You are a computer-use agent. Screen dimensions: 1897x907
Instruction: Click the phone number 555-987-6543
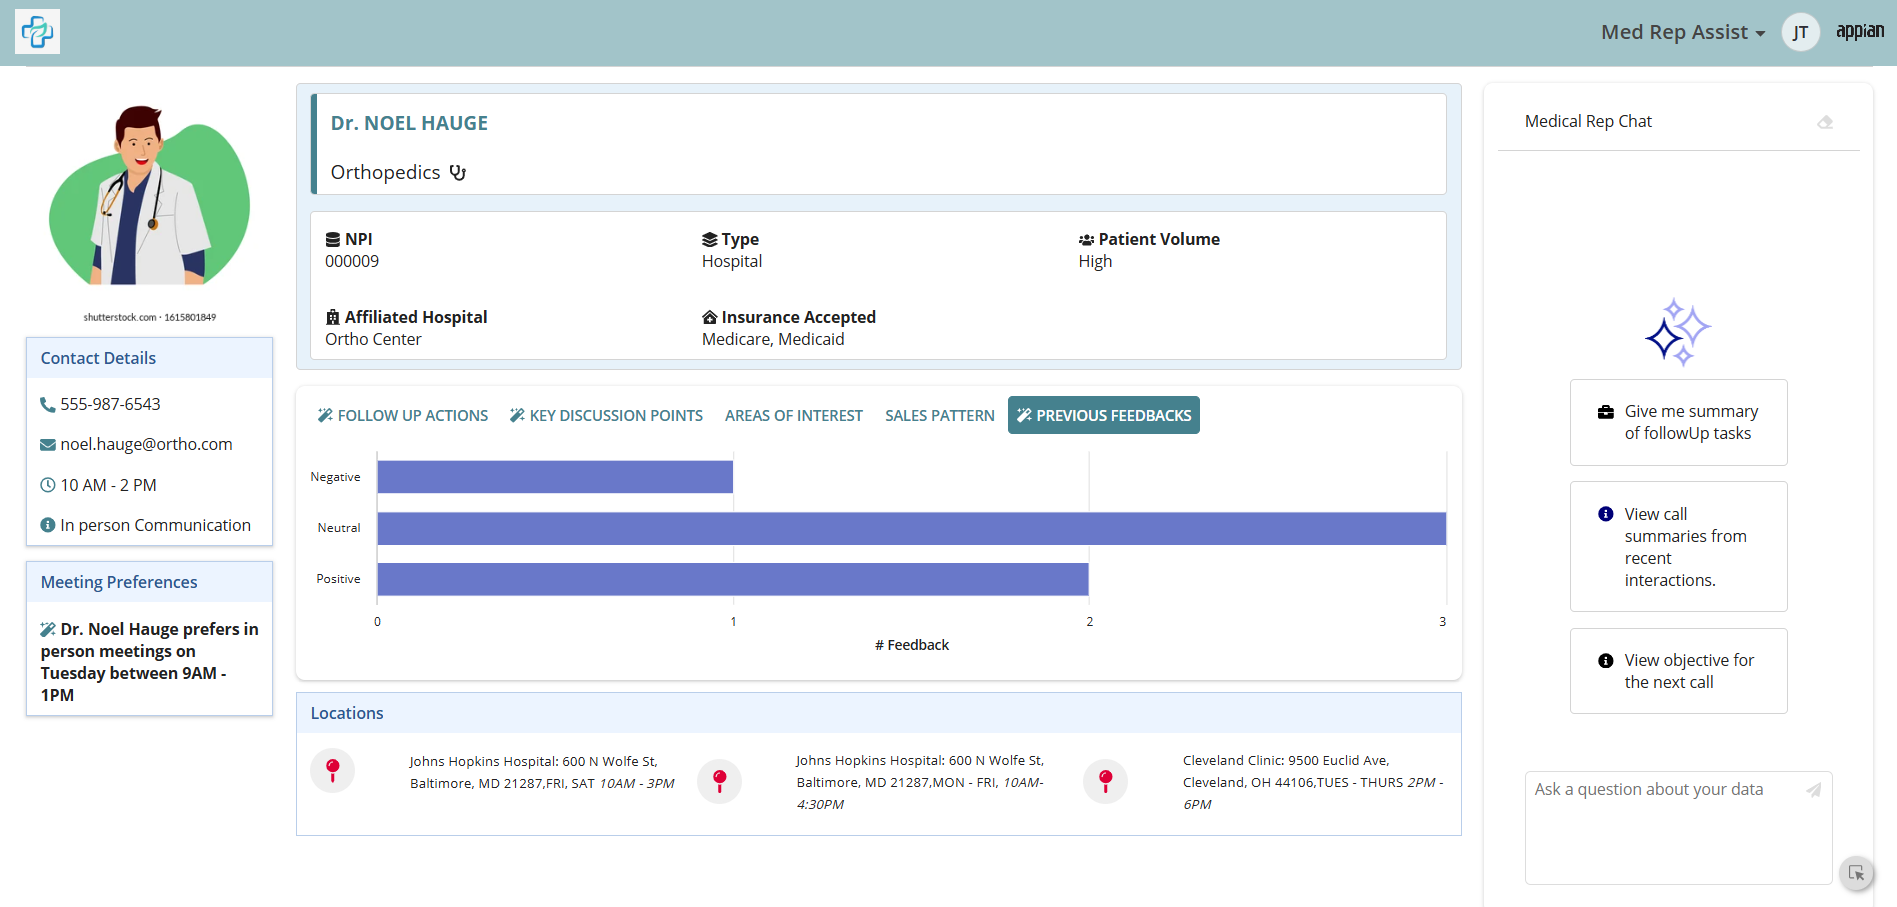110,404
